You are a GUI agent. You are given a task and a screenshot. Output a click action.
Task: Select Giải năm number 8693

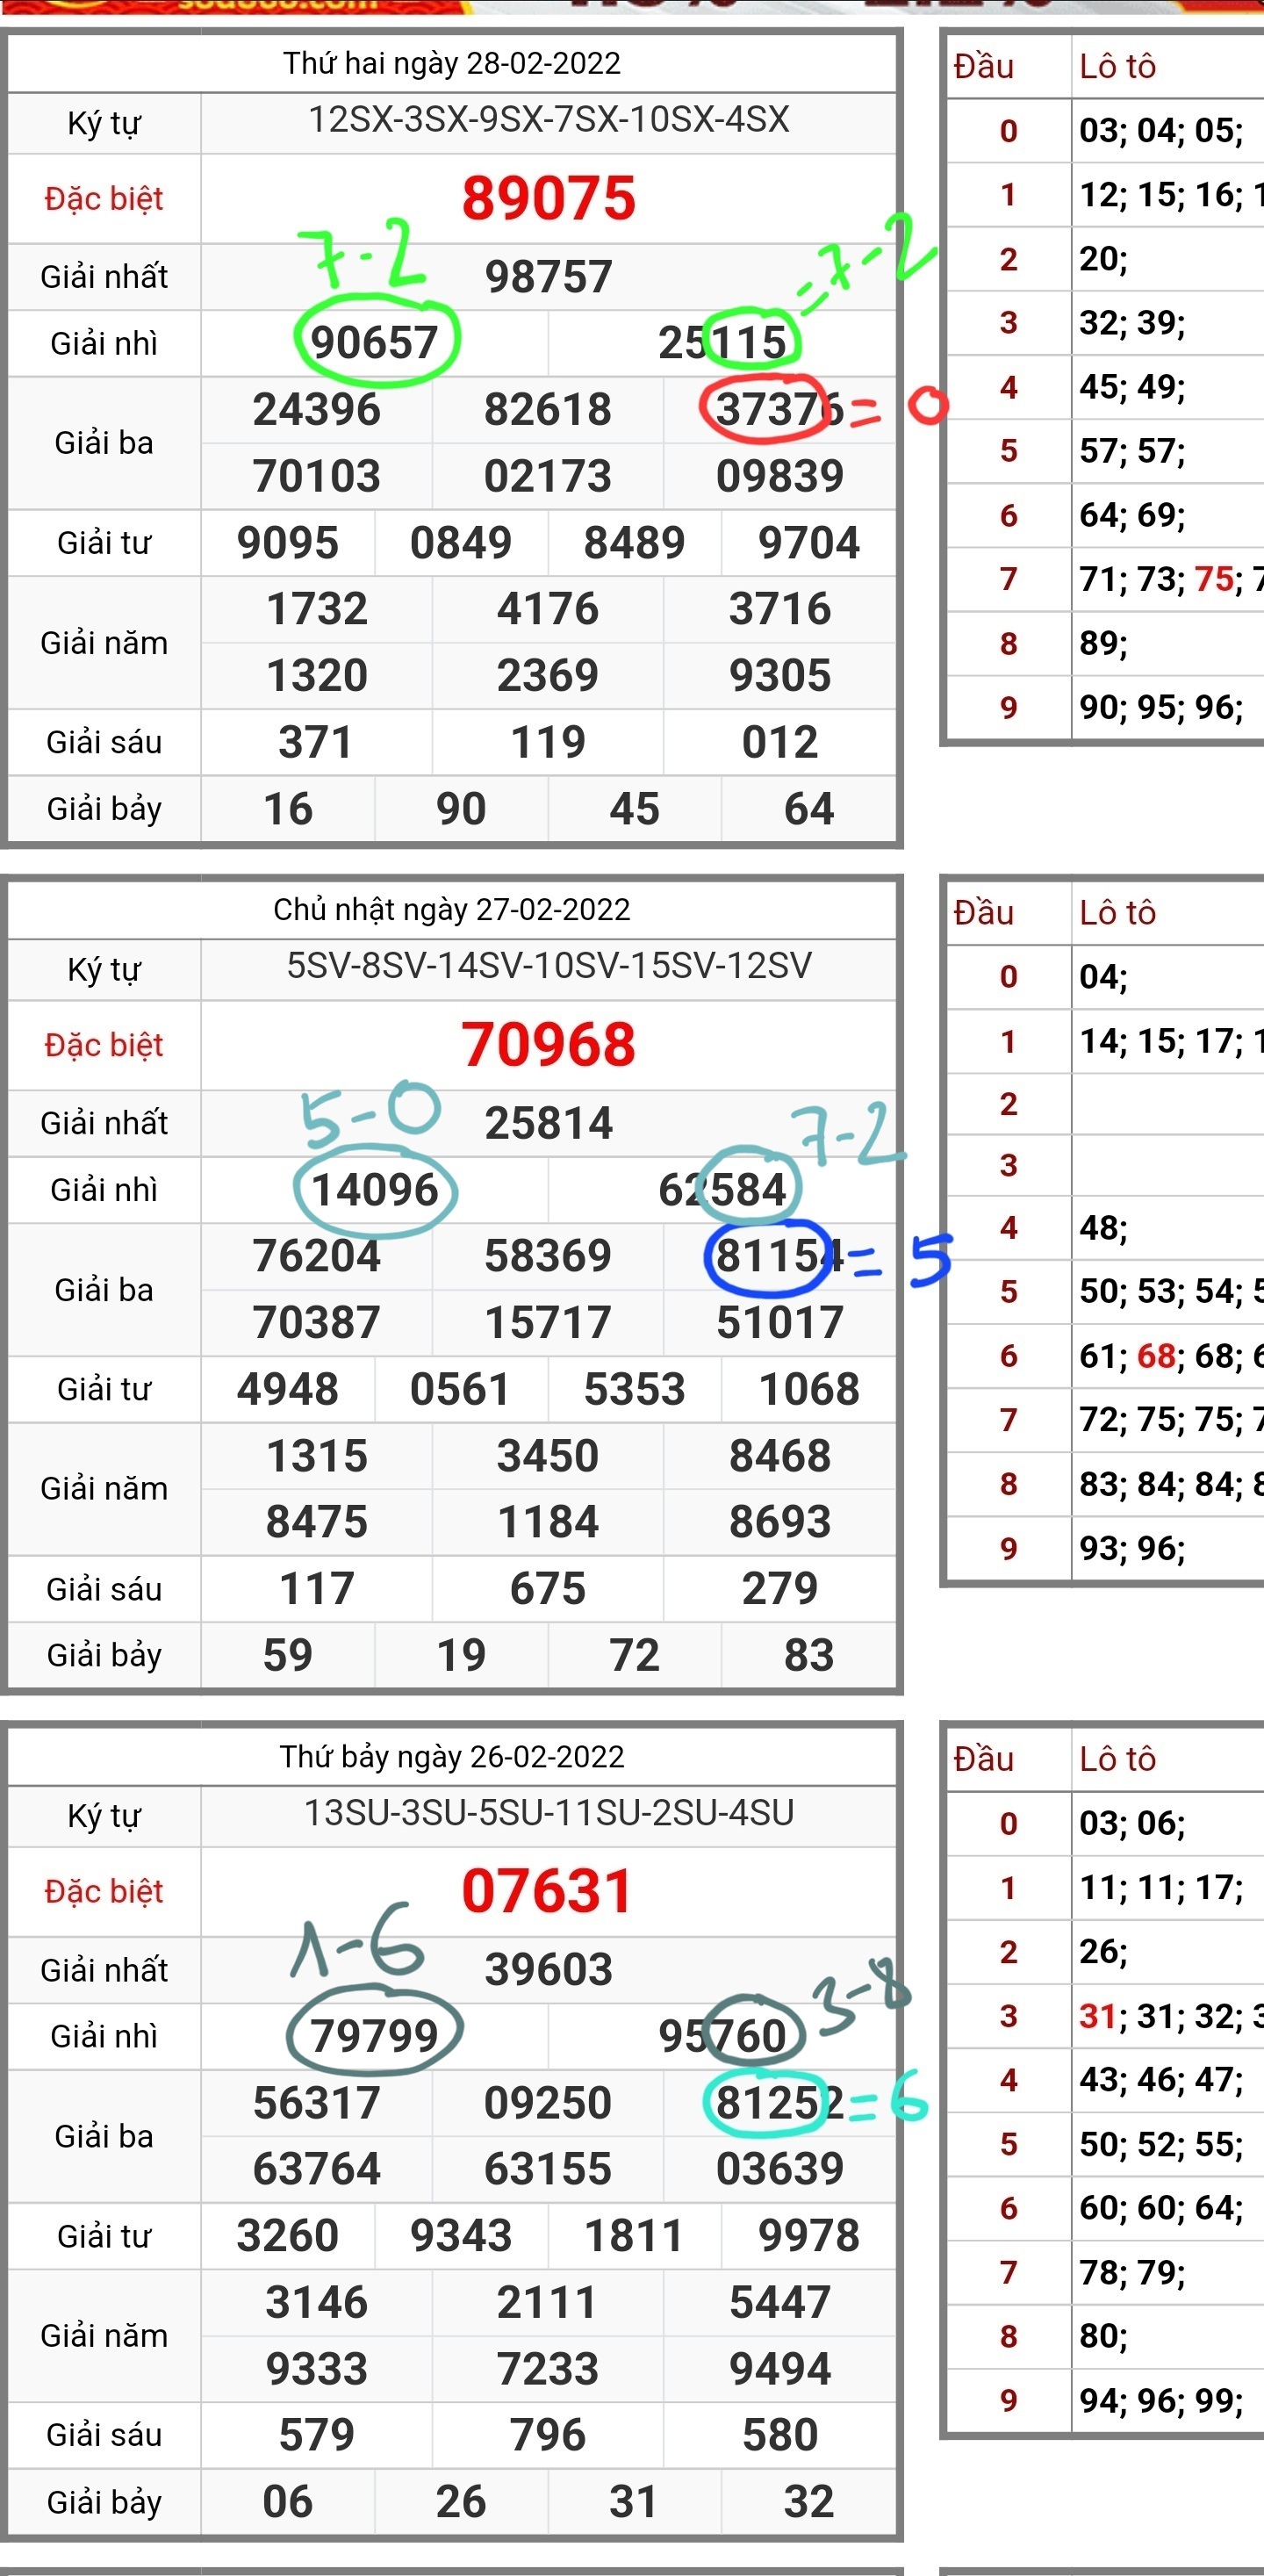click(780, 1522)
